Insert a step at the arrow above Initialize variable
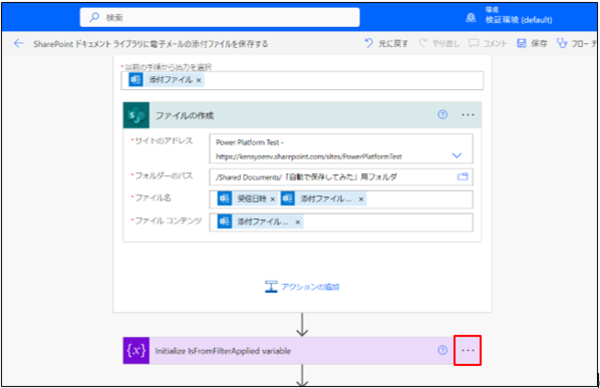Viewport: 600px width, 388px height. (x=302, y=325)
